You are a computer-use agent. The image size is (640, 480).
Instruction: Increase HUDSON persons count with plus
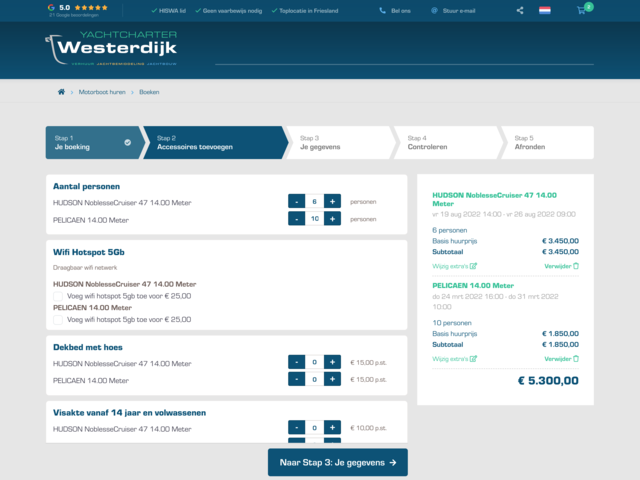(x=333, y=201)
